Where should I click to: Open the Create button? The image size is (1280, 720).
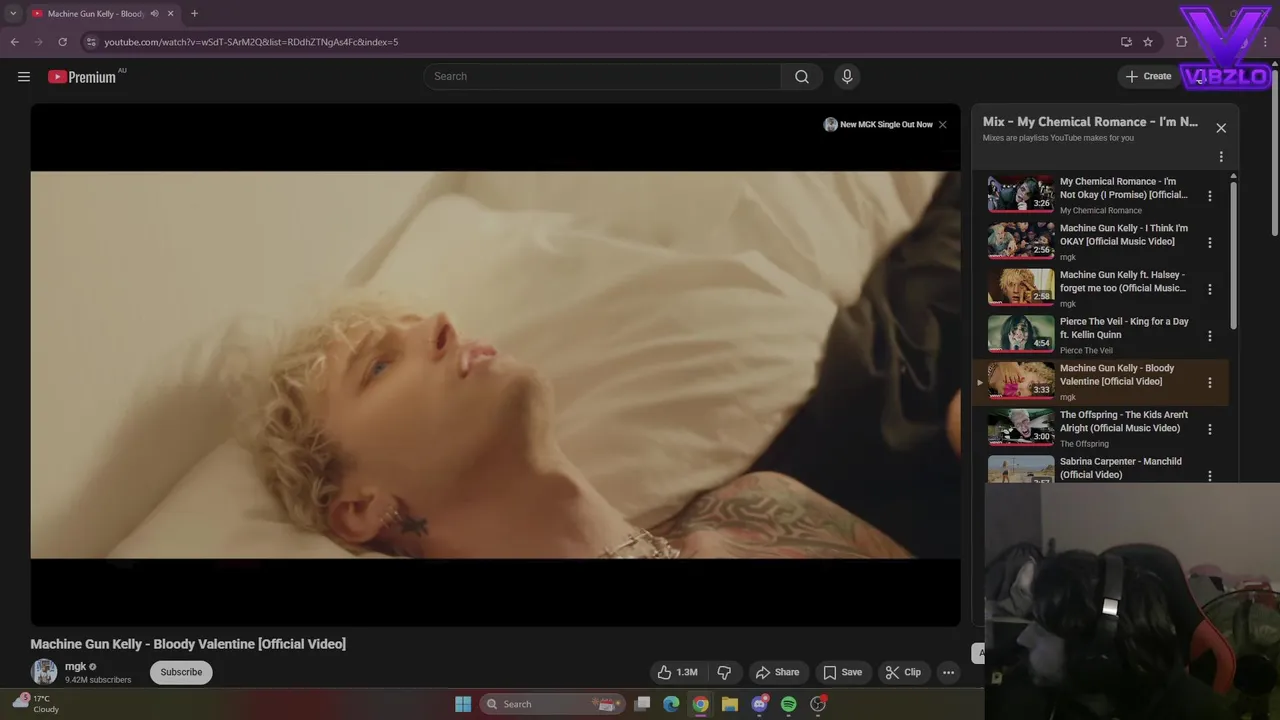coord(1148,77)
